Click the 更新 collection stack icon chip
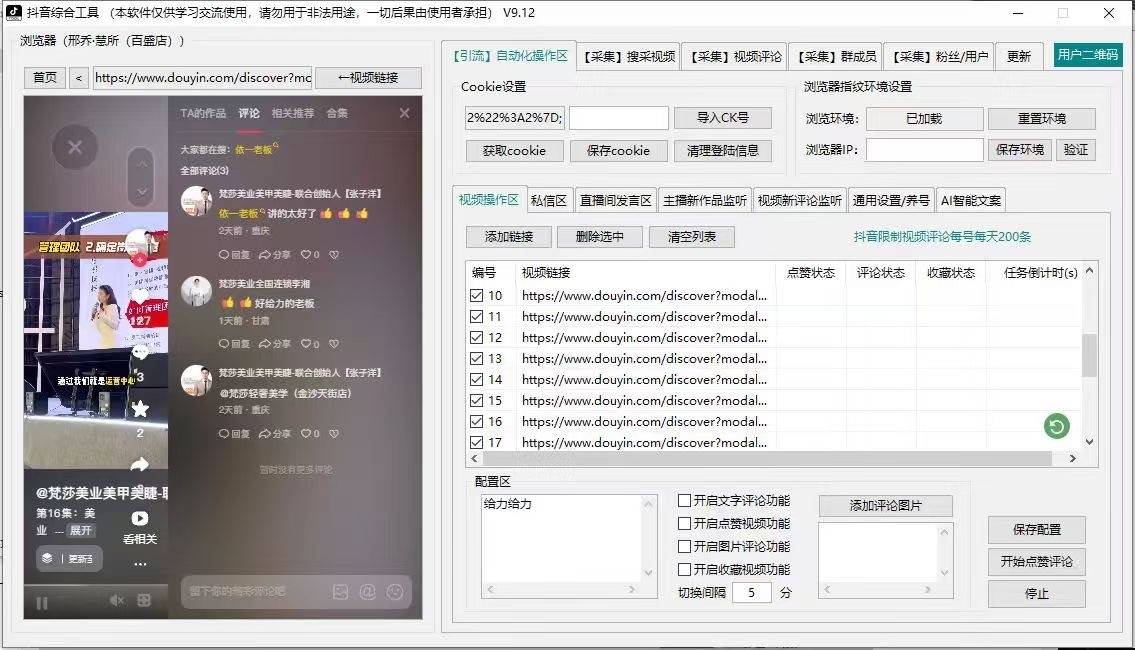The height and width of the screenshot is (650, 1135). click(69, 558)
